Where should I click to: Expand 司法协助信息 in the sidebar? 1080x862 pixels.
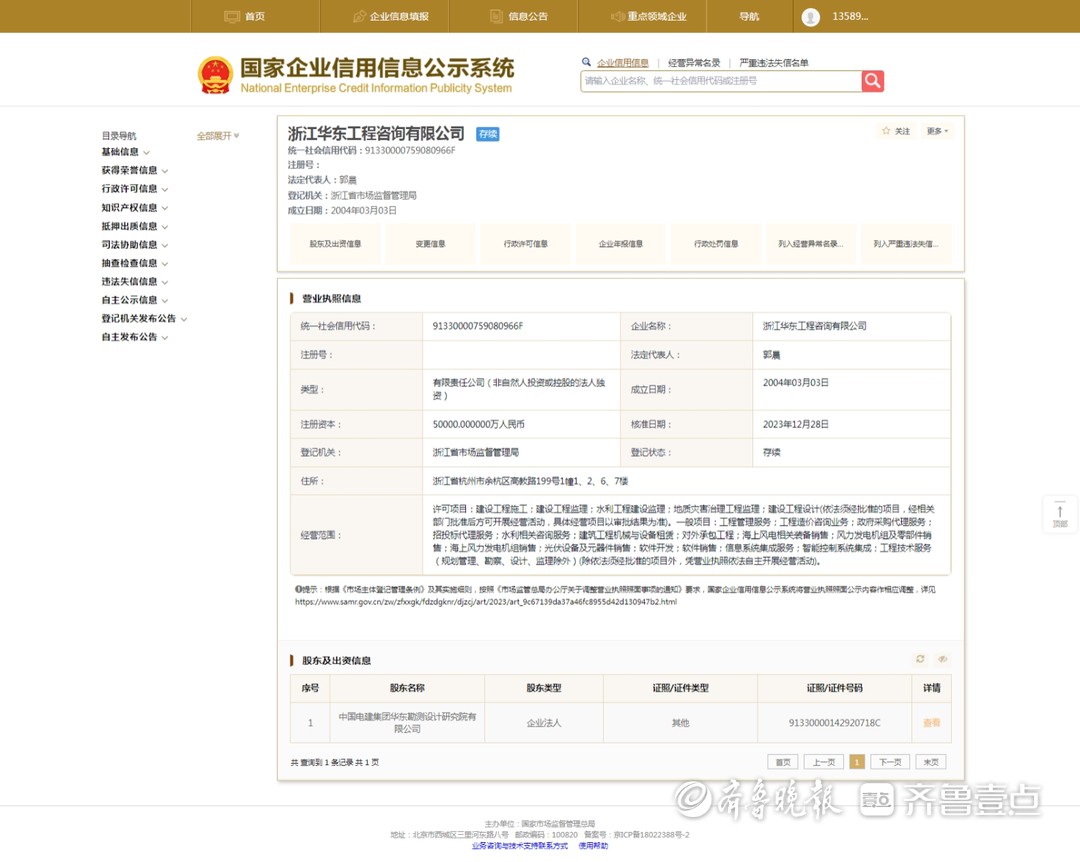[134, 245]
